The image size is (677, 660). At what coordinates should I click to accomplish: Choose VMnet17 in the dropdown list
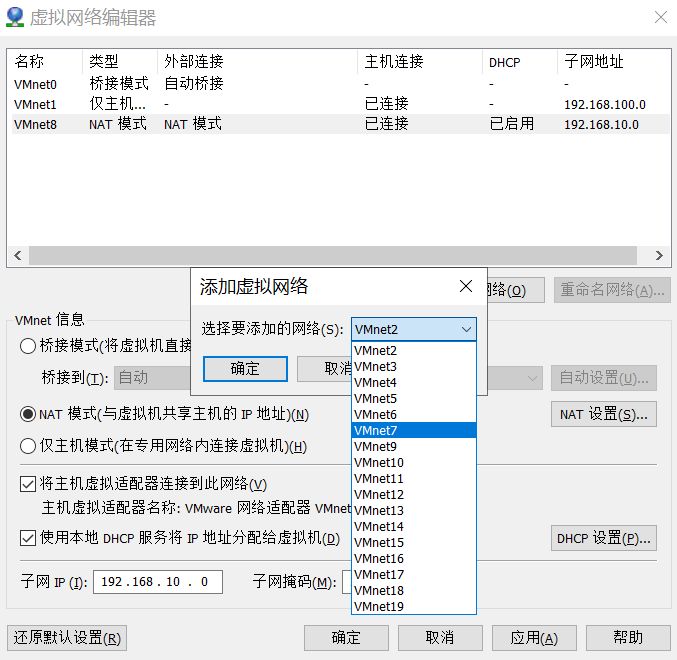tap(414, 574)
